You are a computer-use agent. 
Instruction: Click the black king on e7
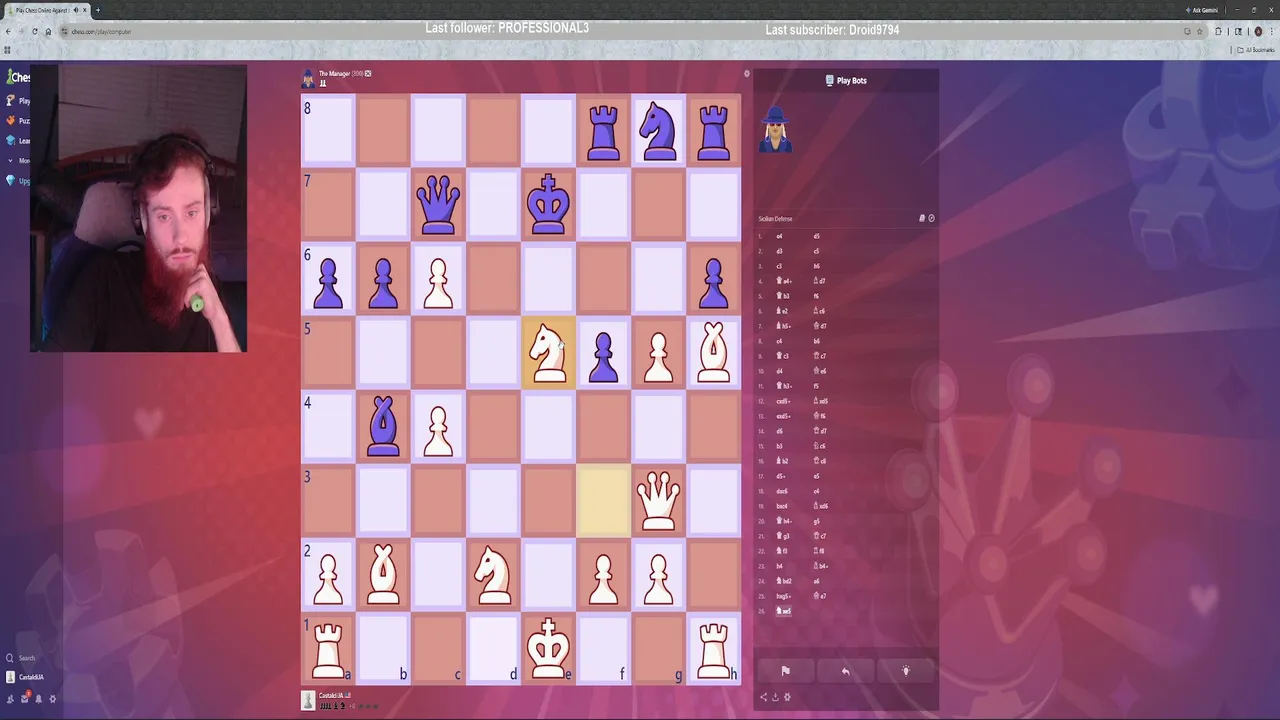[x=548, y=205]
